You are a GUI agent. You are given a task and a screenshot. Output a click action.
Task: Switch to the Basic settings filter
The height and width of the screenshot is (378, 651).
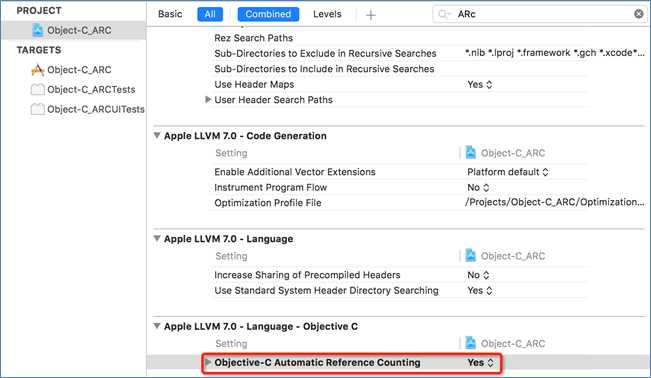pyautogui.click(x=170, y=14)
